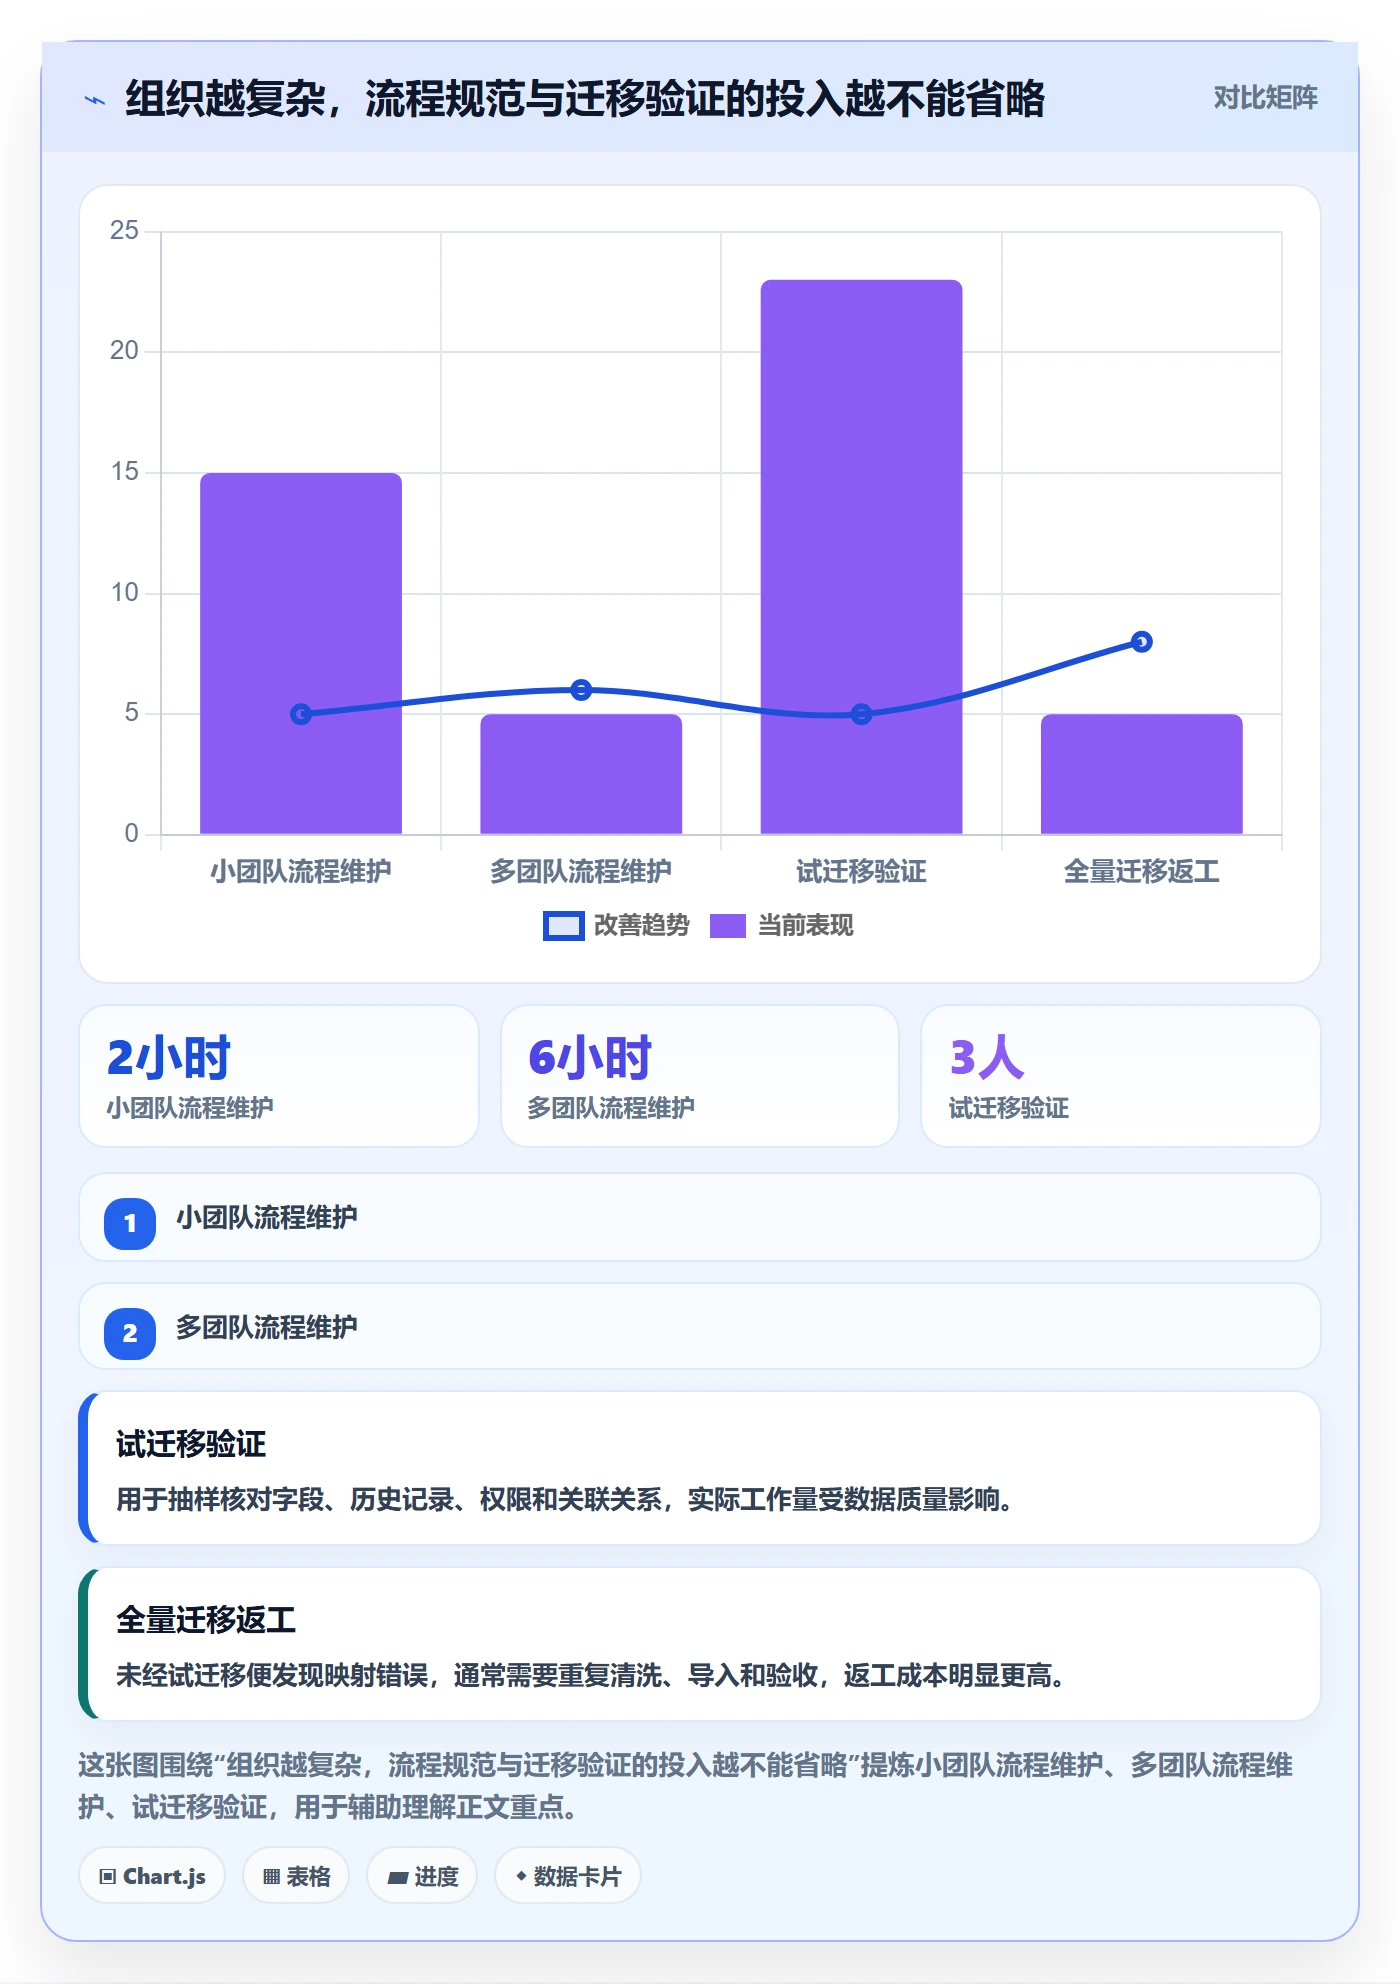Click the tall 试迁移验证 bar
Screen dimensions: 1400x1984
[x=861, y=557]
